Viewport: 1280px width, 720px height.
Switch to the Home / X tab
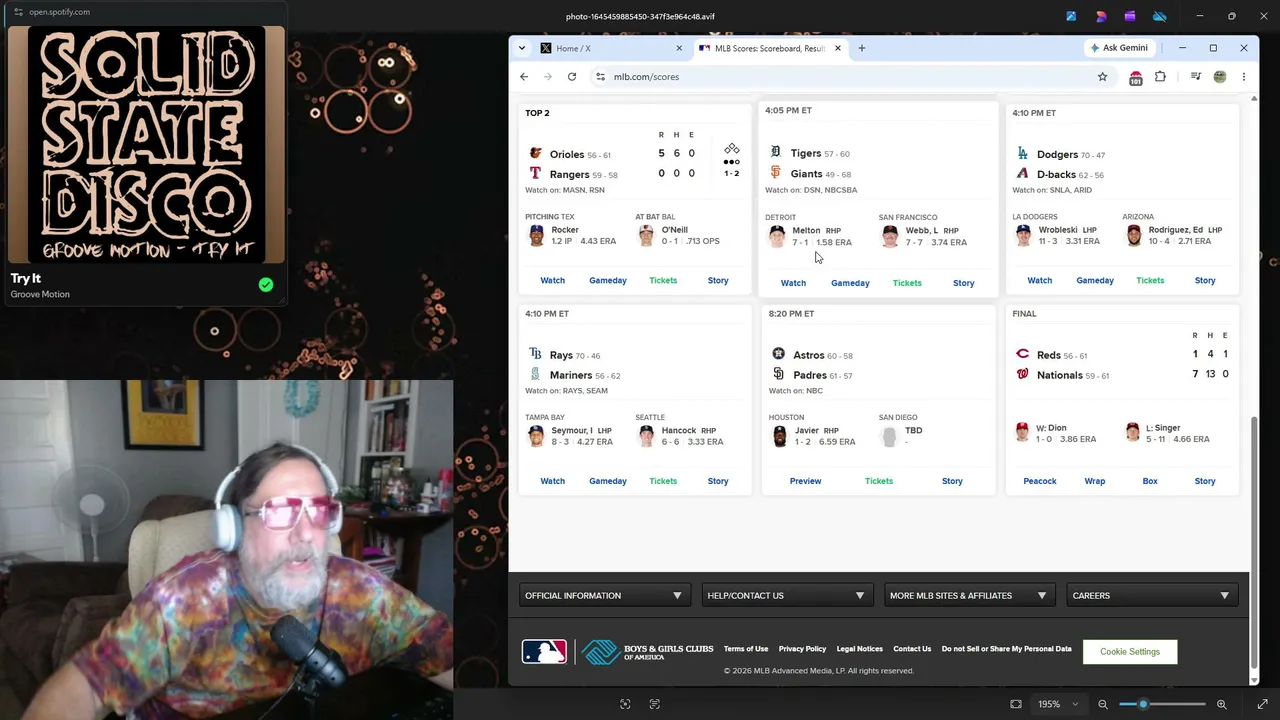(612, 48)
